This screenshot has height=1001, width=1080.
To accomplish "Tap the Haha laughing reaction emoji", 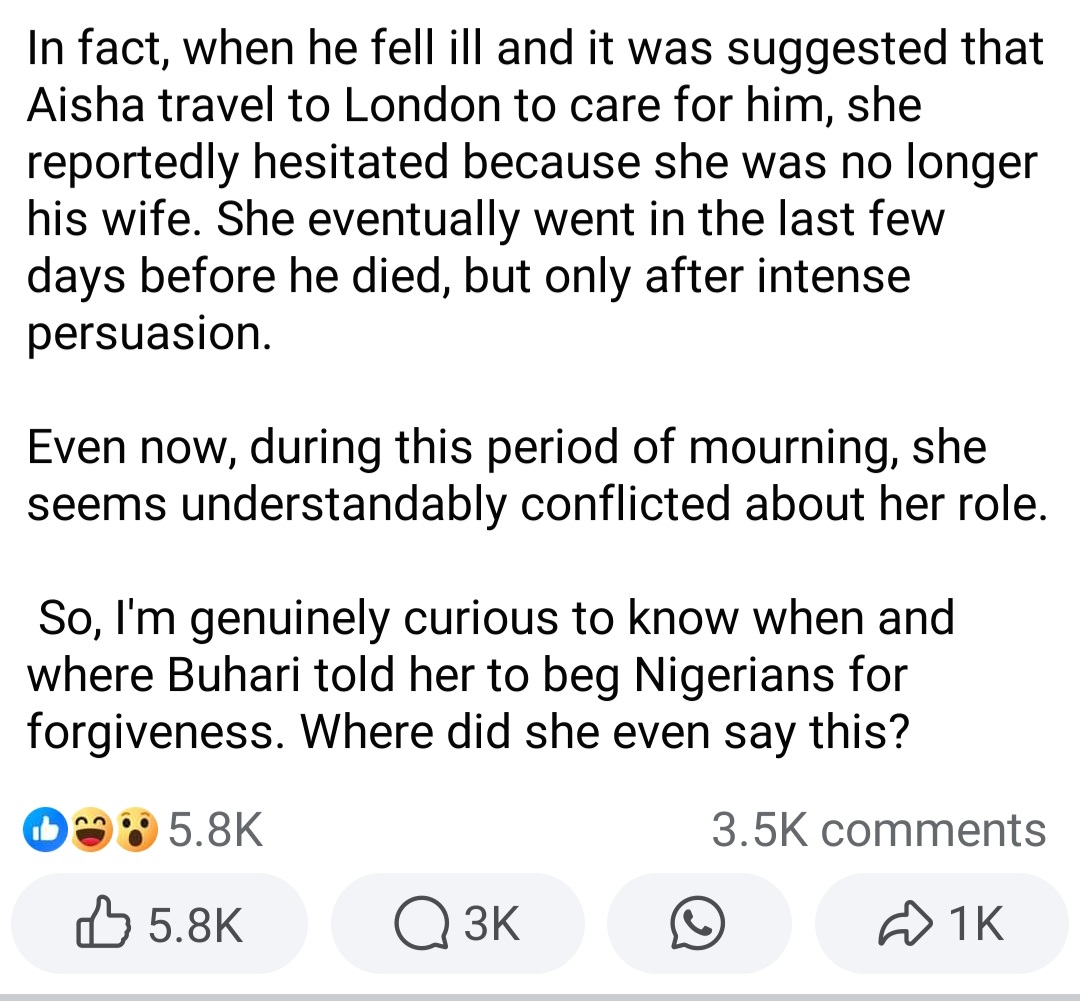I will pyautogui.click(x=90, y=829).
